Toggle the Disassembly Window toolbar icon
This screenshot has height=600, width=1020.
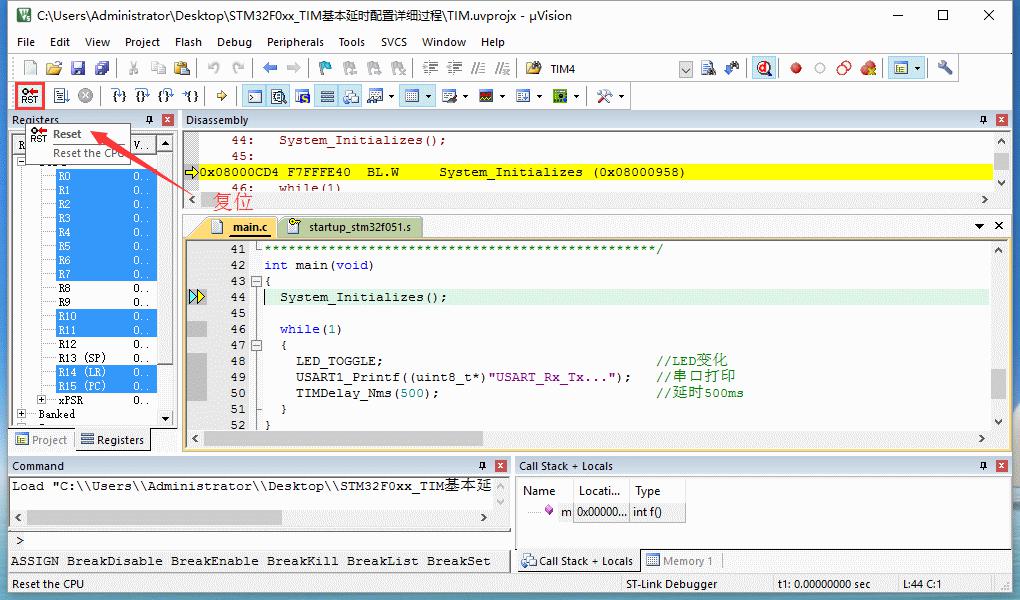(279, 97)
